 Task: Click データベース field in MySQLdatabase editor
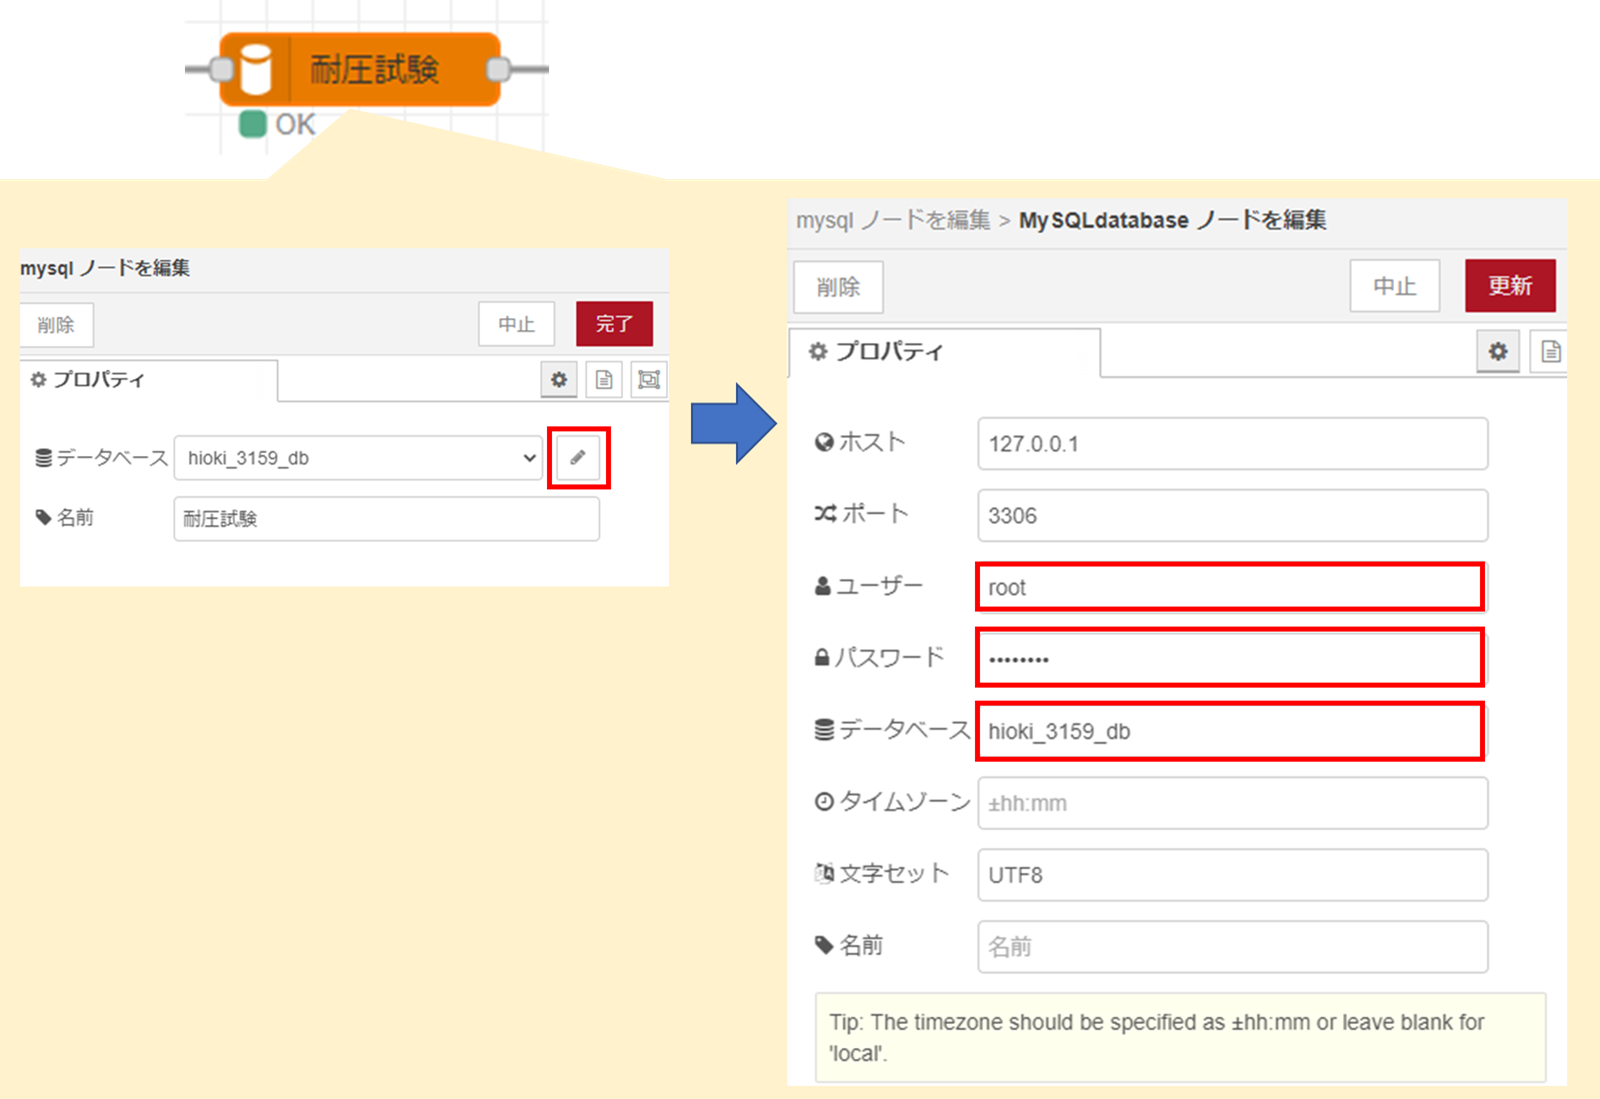coord(1230,731)
